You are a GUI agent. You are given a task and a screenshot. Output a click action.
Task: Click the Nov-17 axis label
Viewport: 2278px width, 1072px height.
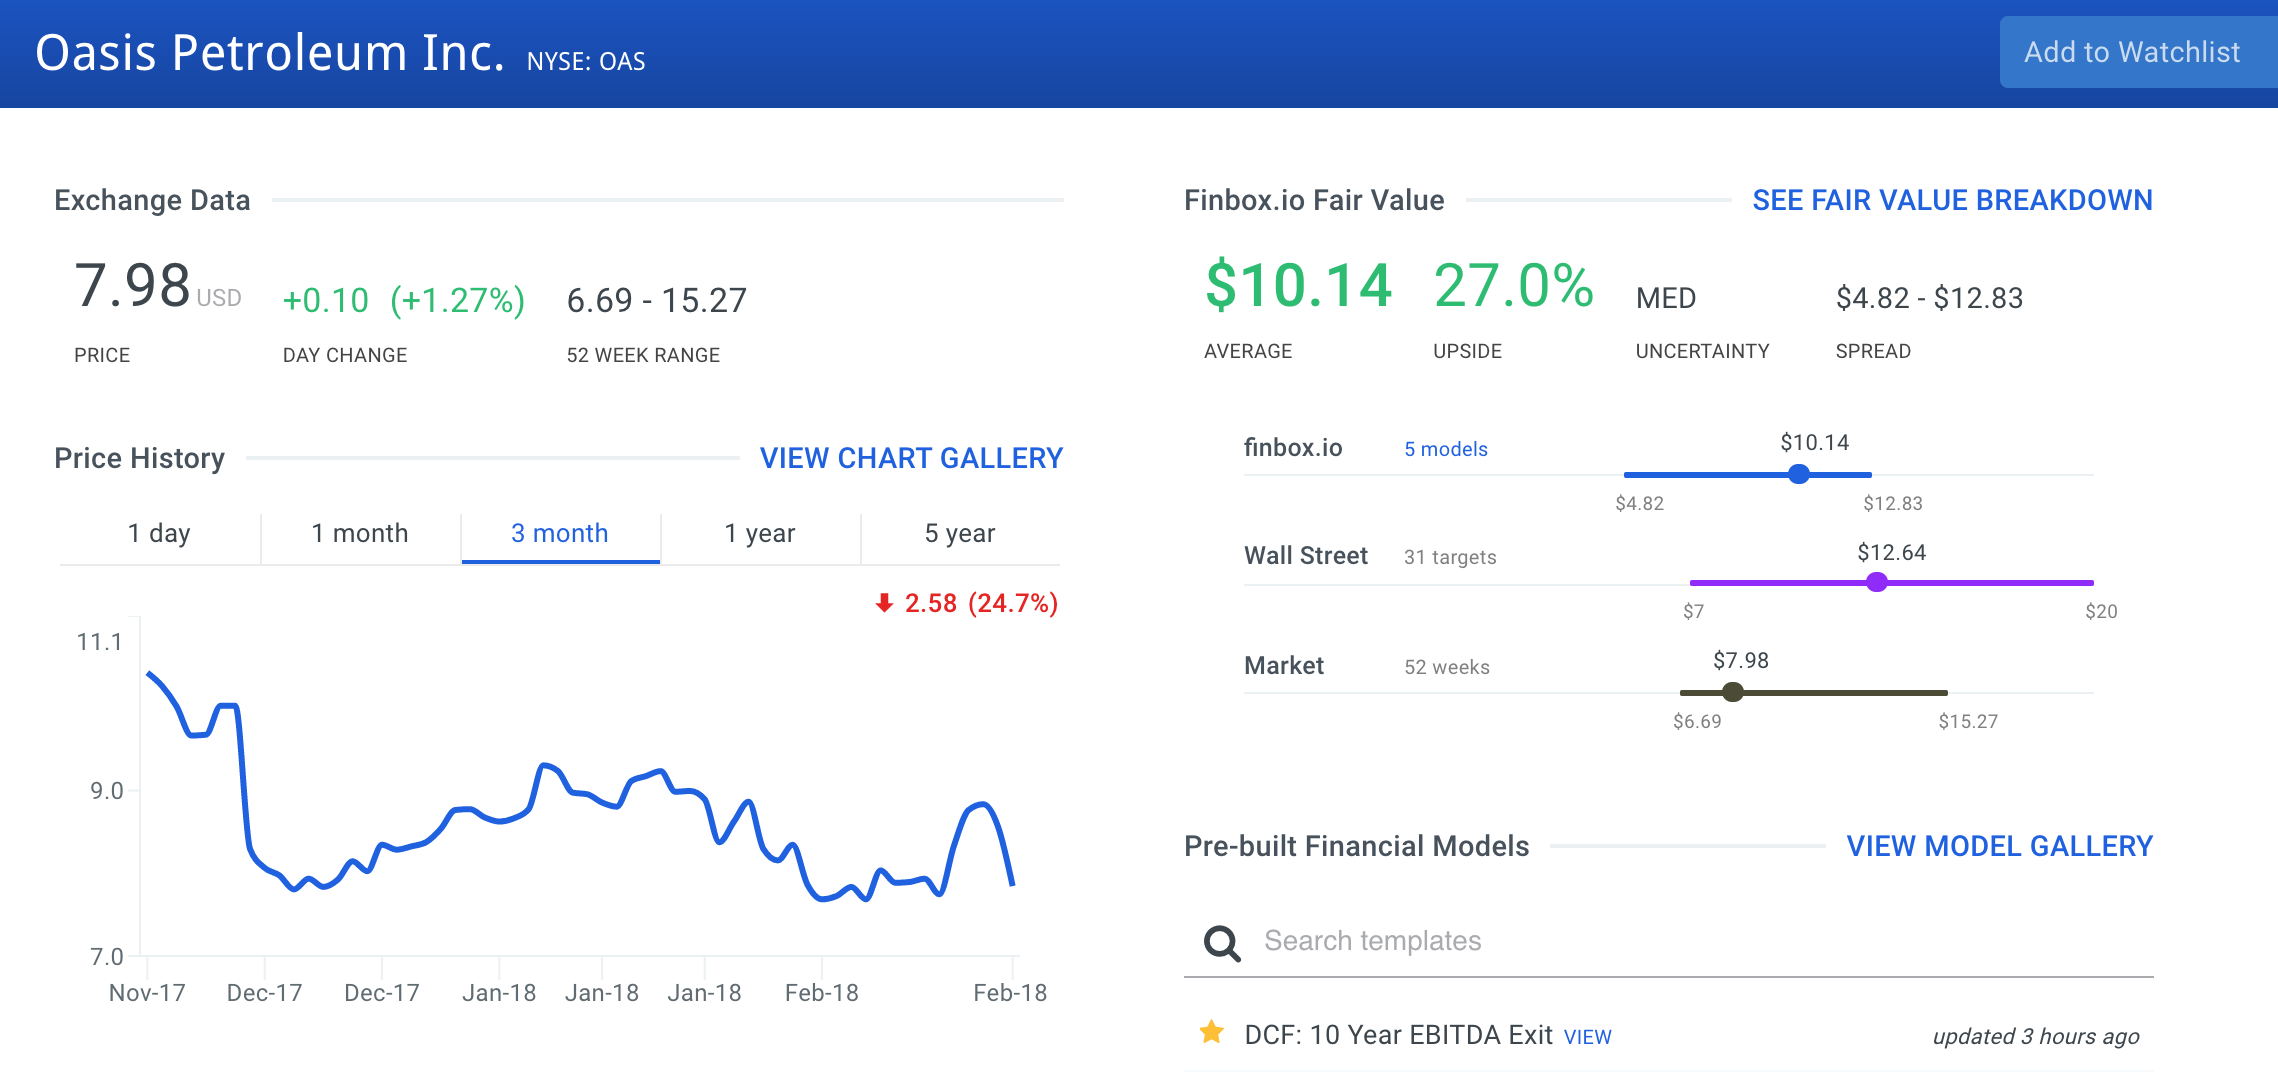[147, 993]
